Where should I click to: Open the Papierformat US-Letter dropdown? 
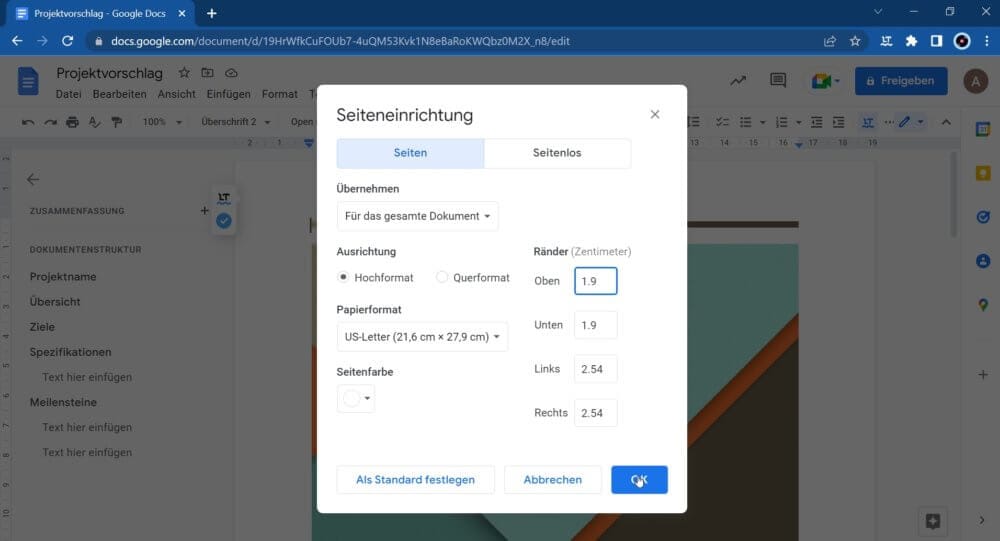[422, 337]
